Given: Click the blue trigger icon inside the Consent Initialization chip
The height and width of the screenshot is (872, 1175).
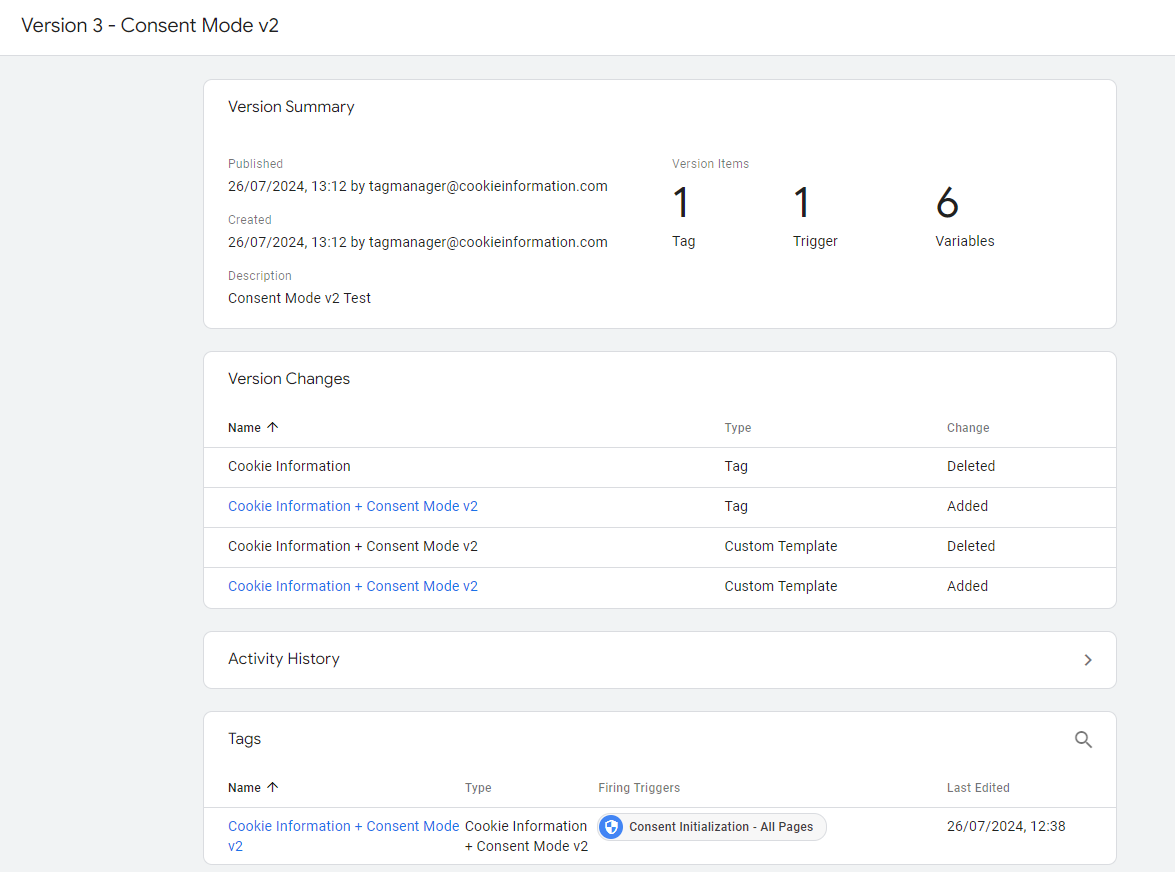Looking at the screenshot, I should point(611,826).
